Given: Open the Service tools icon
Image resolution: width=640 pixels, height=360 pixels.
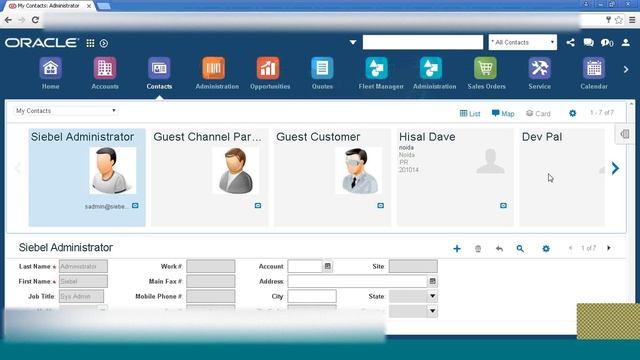Looking at the screenshot, I should [540, 68].
